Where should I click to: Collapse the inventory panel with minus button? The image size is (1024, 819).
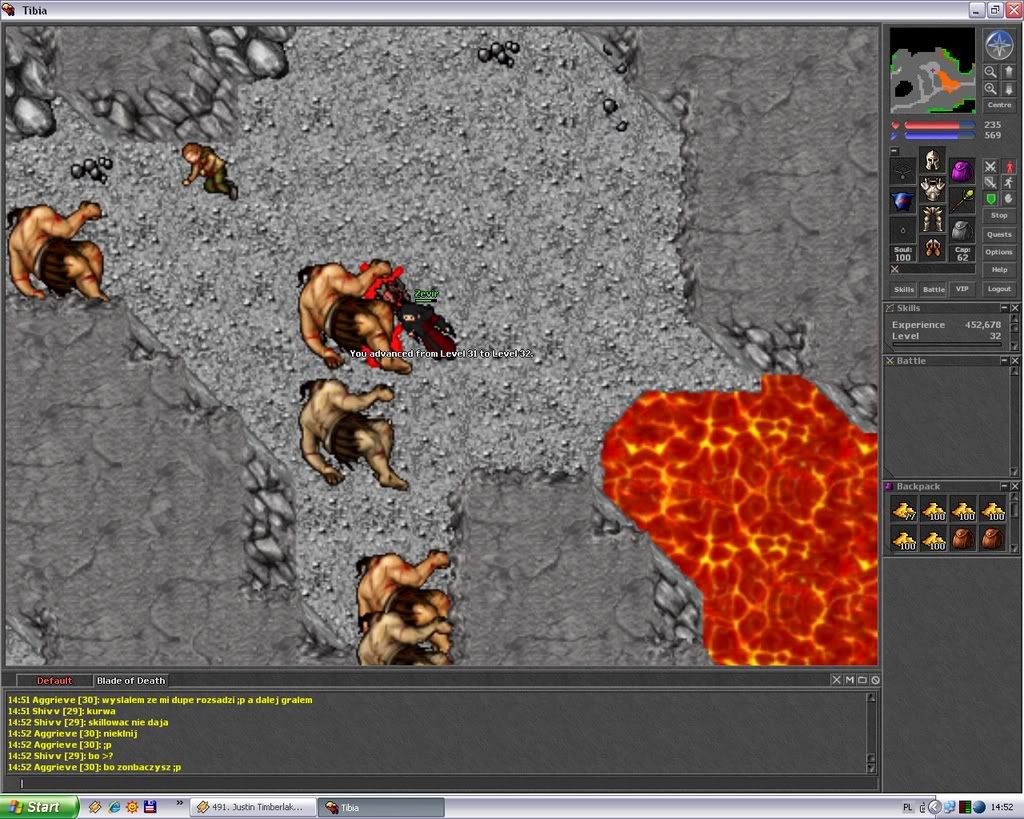[895, 151]
